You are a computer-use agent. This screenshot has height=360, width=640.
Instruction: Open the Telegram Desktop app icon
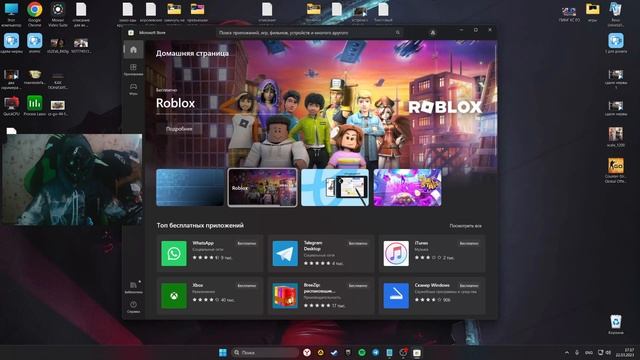(x=285, y=253)
